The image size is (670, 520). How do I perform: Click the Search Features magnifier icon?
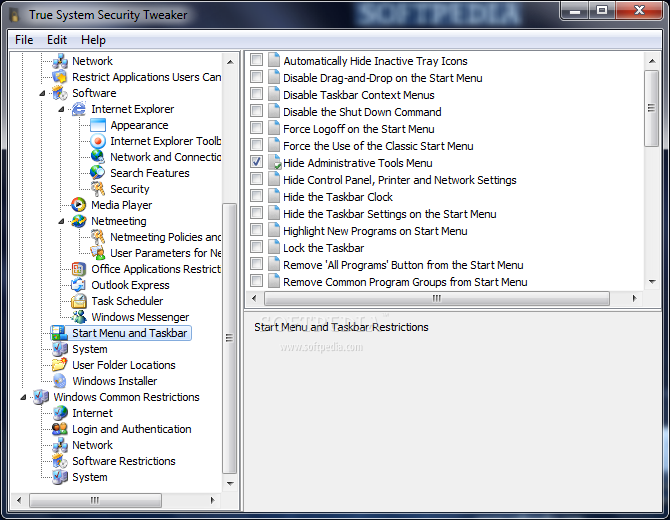click(98, 173)
